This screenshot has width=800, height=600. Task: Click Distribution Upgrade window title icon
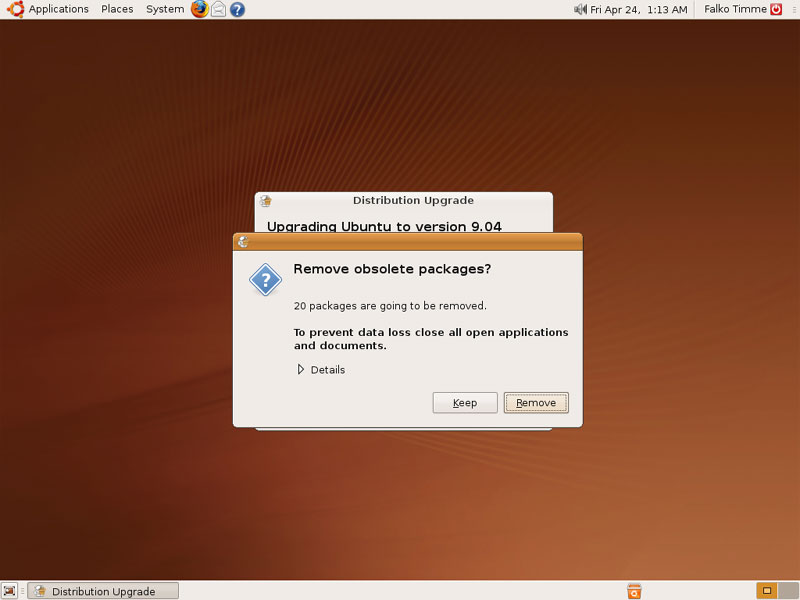[265, 201]
